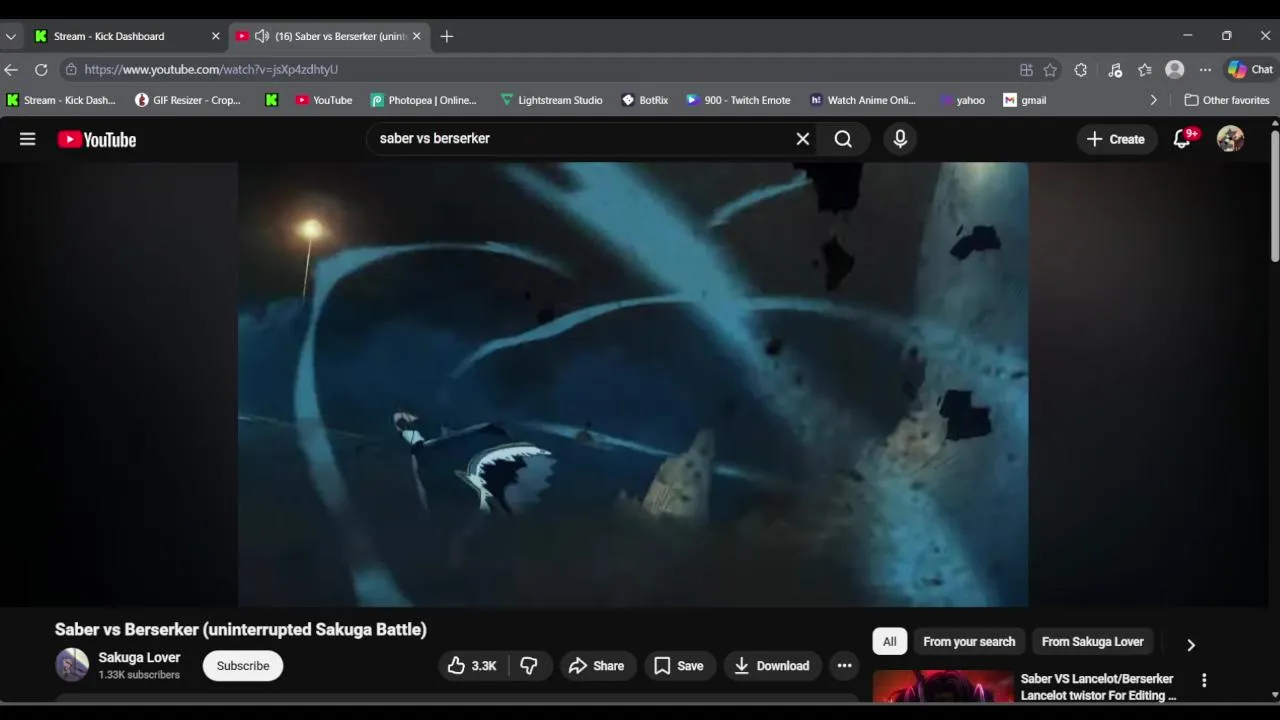Open the account avatar menu

coord(1230,139)
